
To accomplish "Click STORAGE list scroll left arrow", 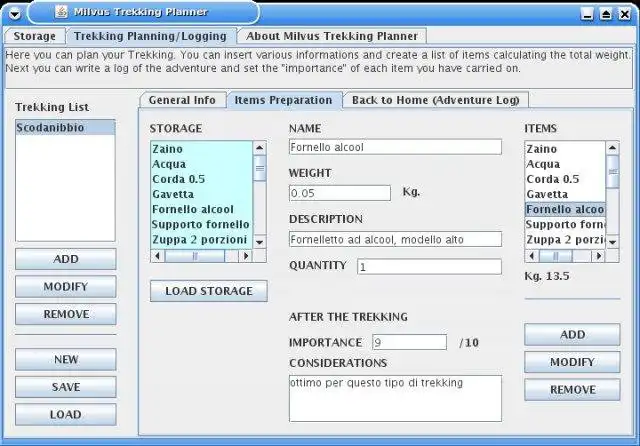I will tap(158, 256).
